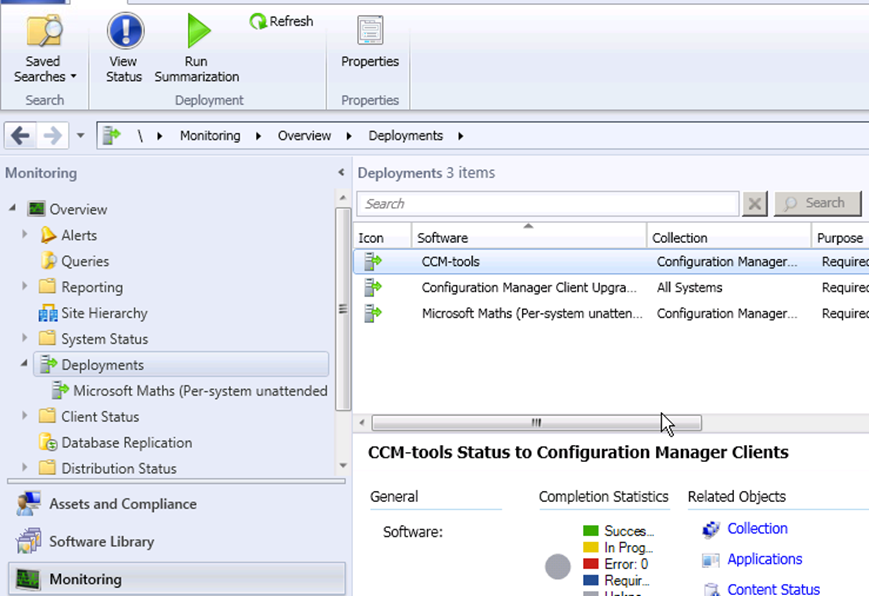Select Configuration Manager Client Upgrade row
869x596 pixels.
611,288
